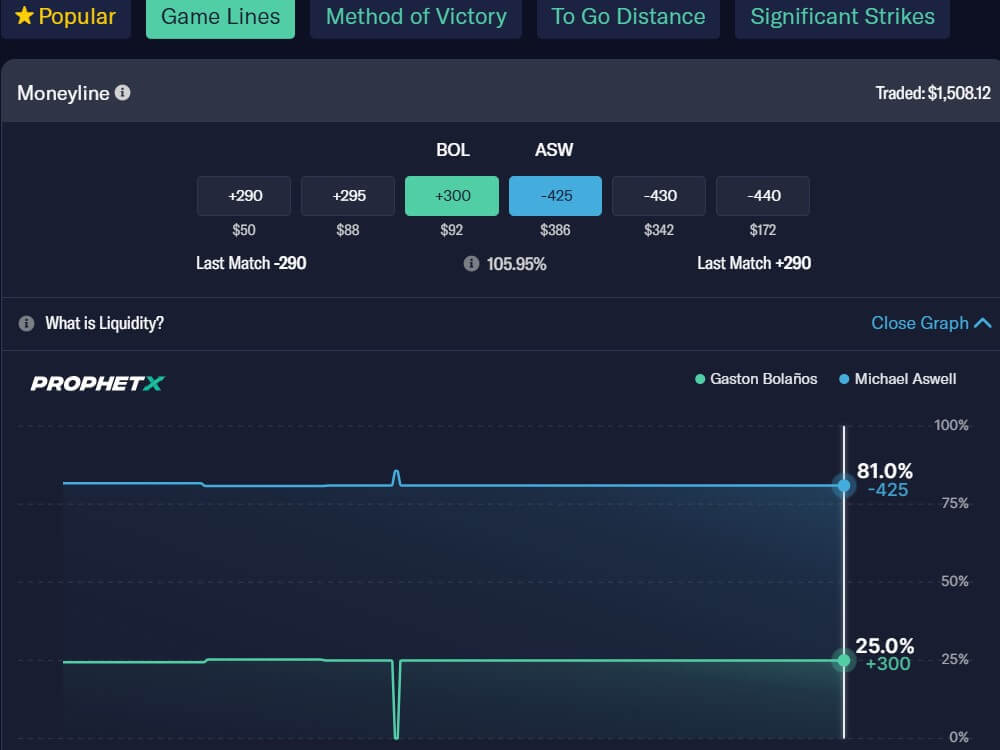Click the green 25.0% graph marker
The width and height of the screenshot is (1000, 750).
(x=844, y=660)
